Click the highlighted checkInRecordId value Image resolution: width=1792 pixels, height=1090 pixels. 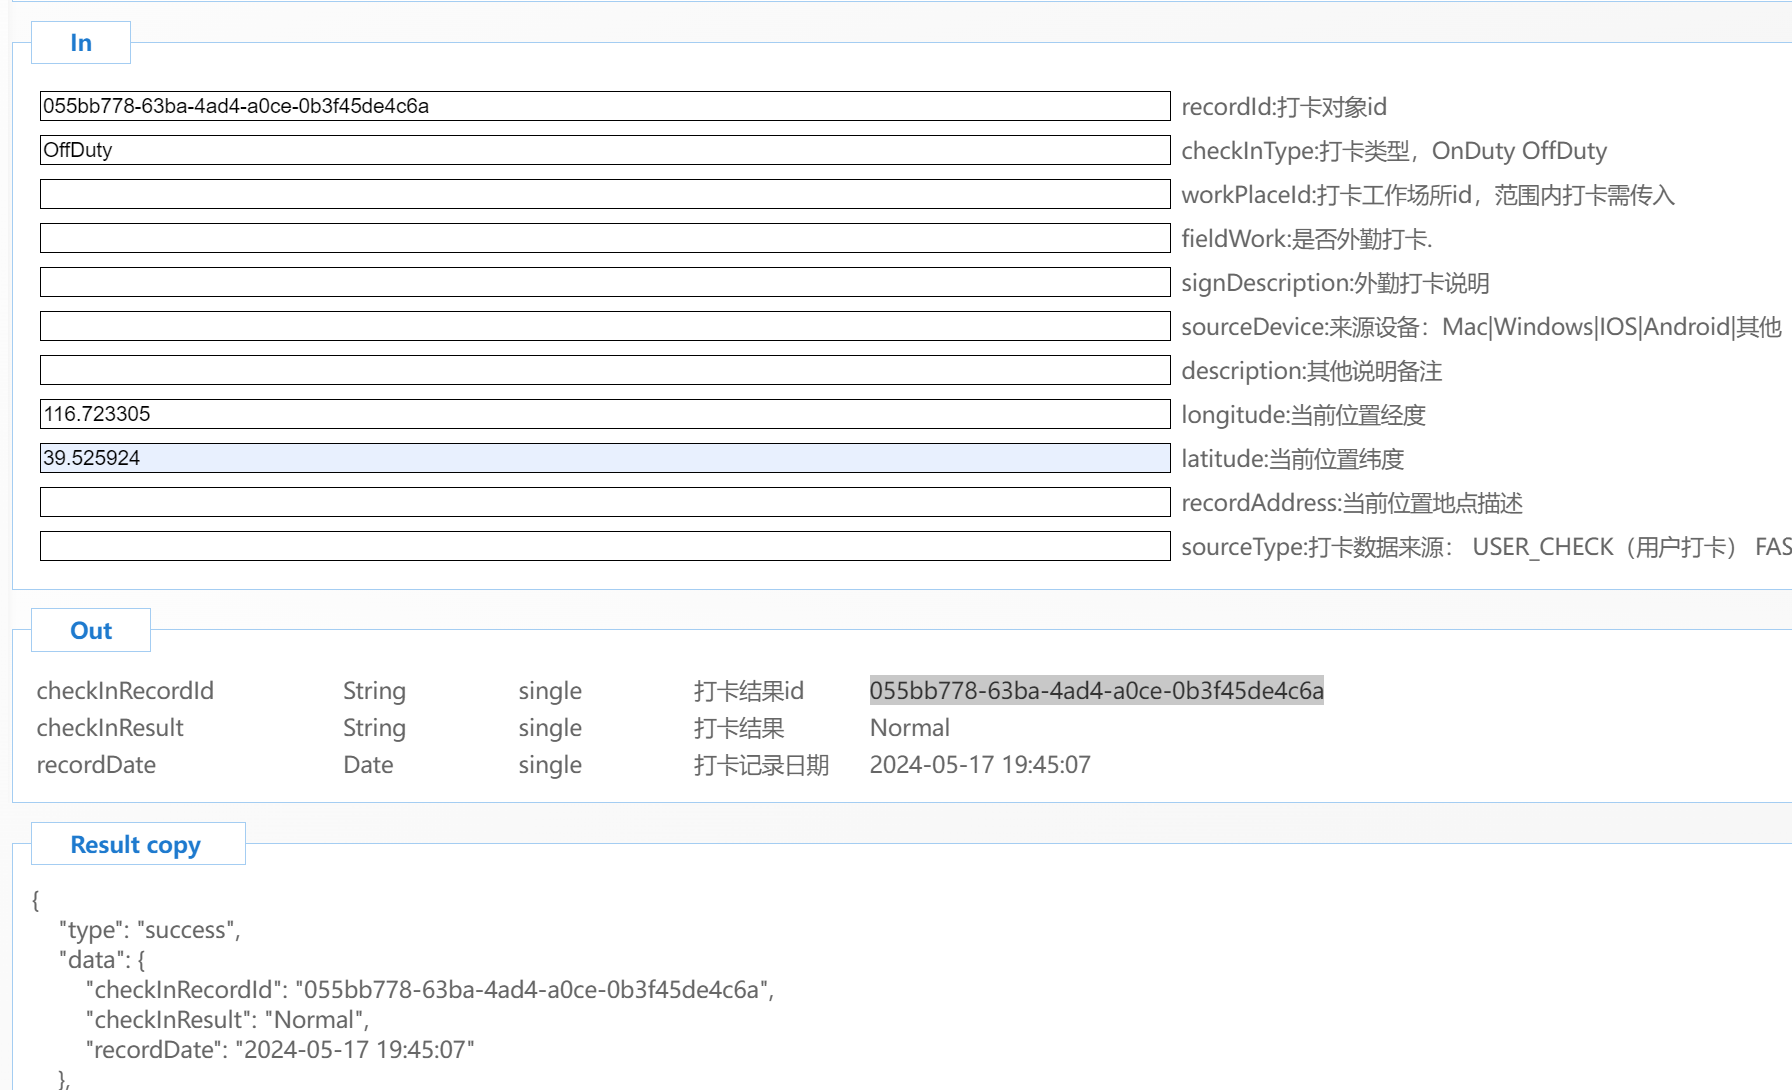tap(1097, 690)
